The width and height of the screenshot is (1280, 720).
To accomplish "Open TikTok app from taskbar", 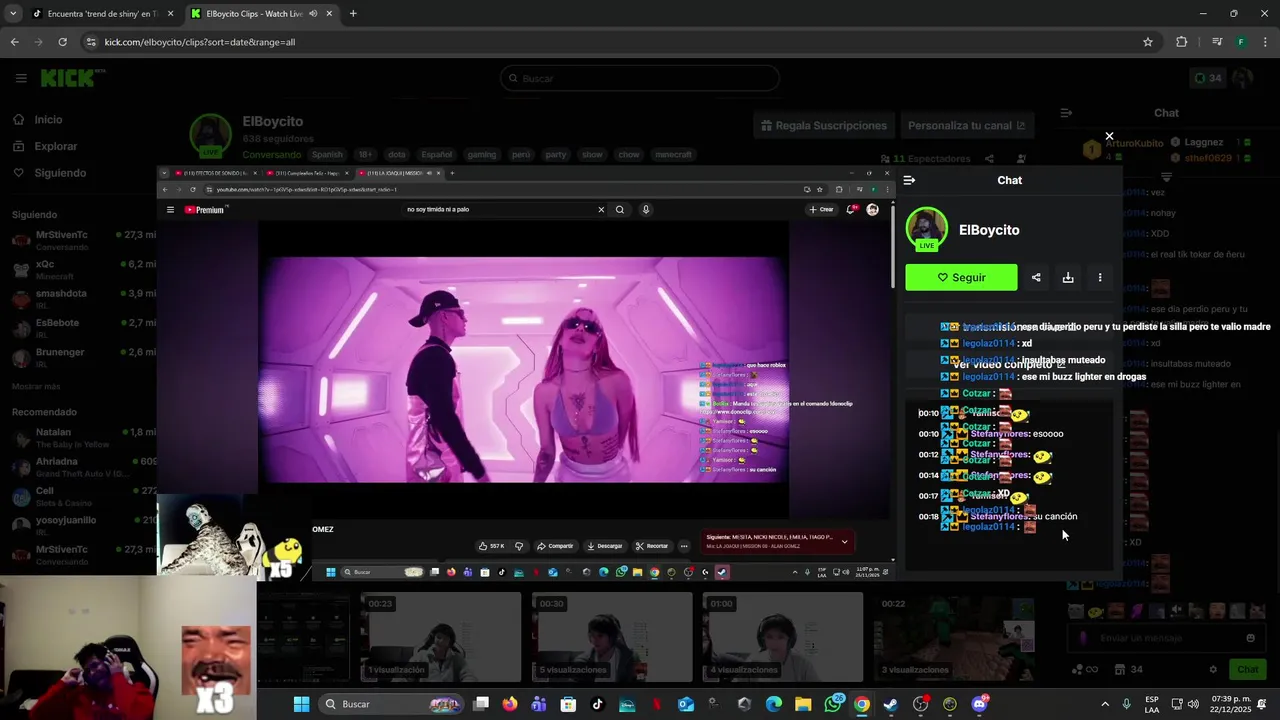I will pyautogui.click(x=598, y=704).
